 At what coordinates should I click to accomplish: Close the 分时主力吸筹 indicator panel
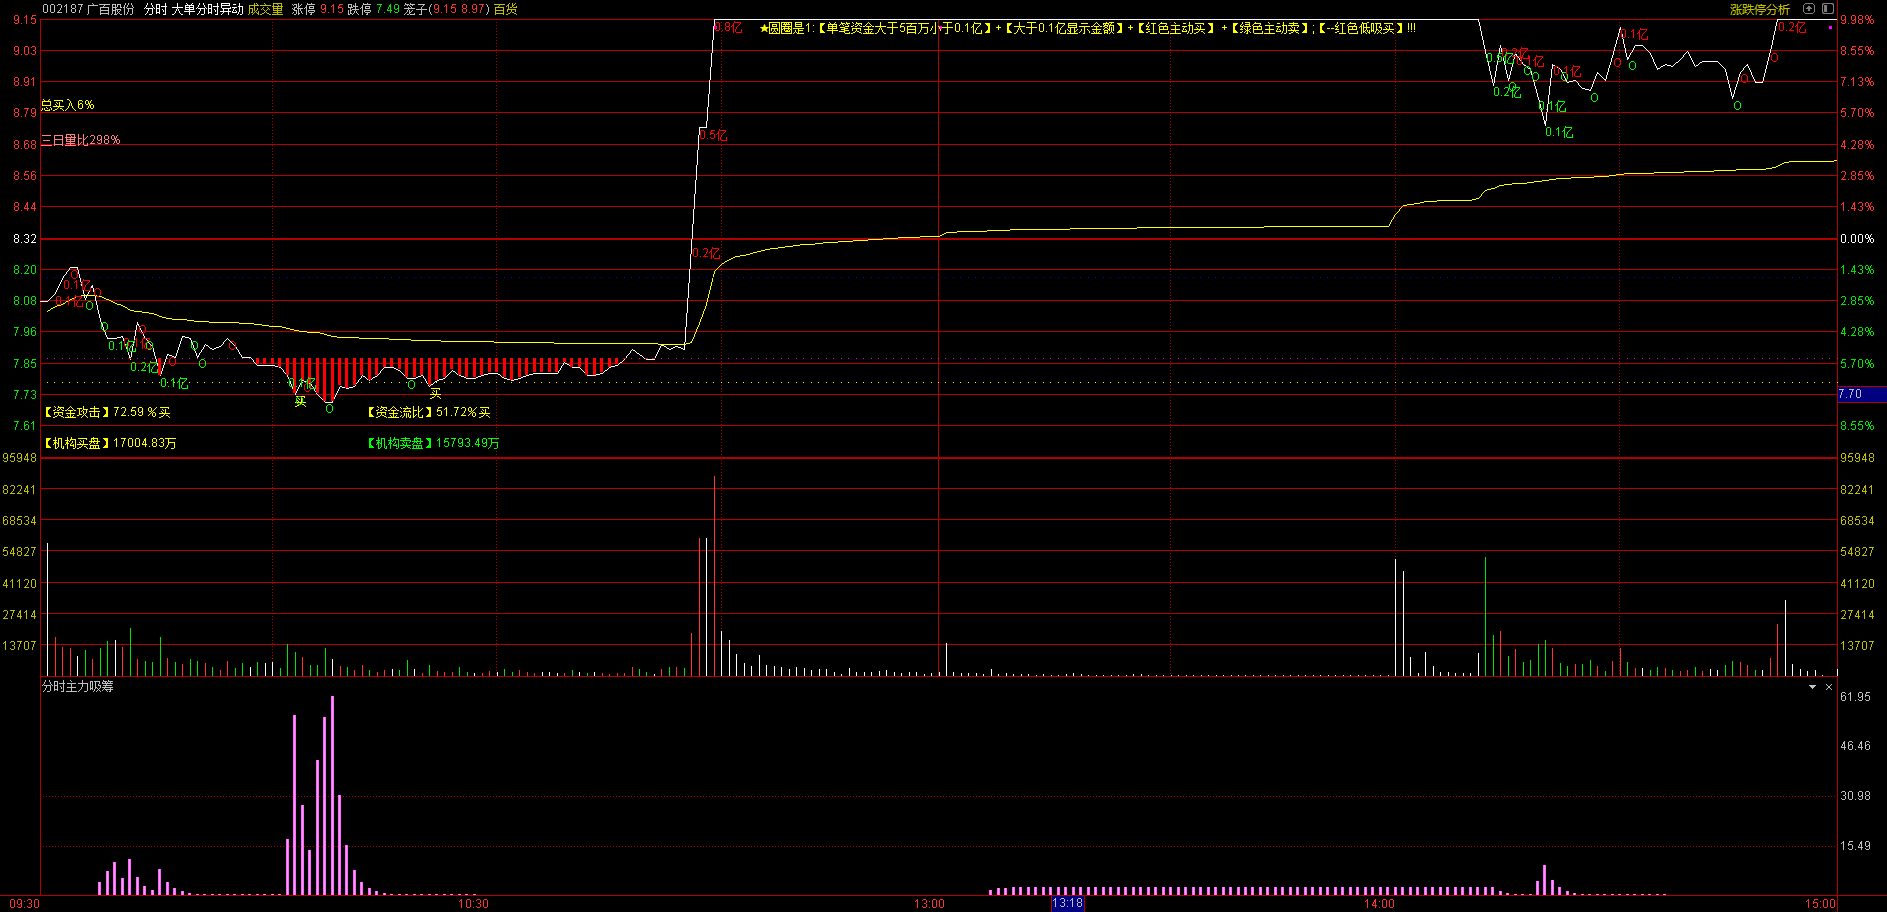1829,687
